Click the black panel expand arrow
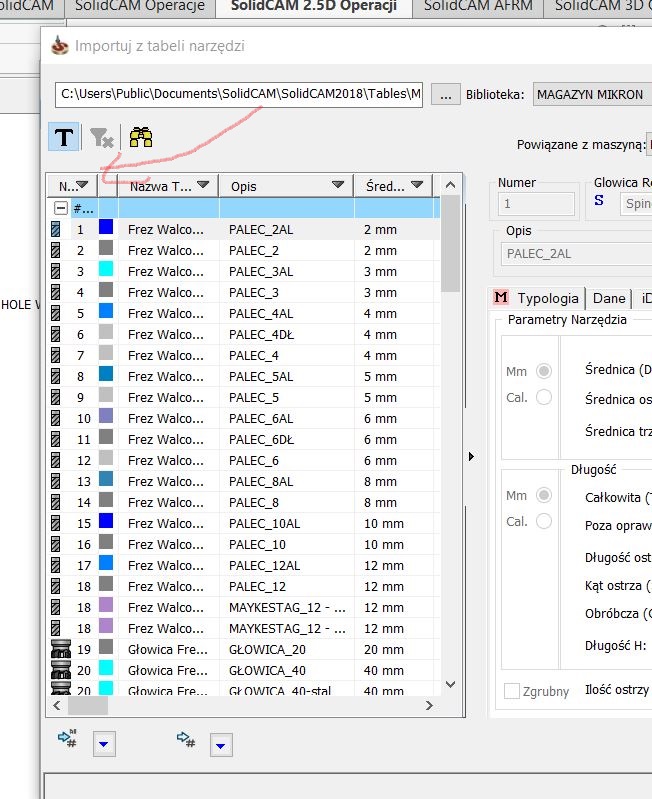This screenshot has width=652, height=799. (471, 457)
